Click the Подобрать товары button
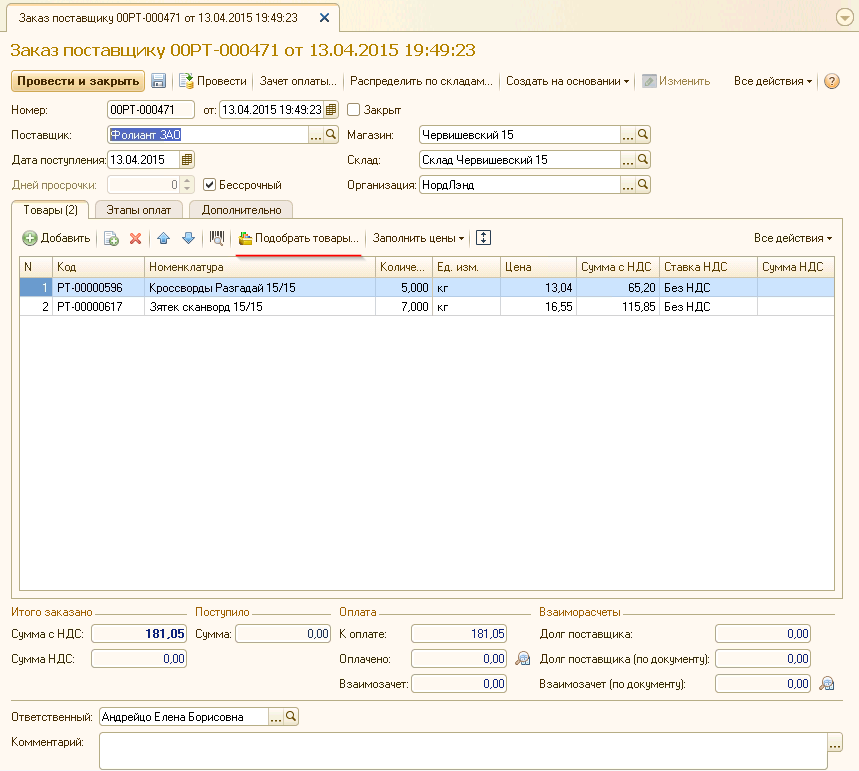The width and height of the screenshot is (859, 771). (299, 238)
